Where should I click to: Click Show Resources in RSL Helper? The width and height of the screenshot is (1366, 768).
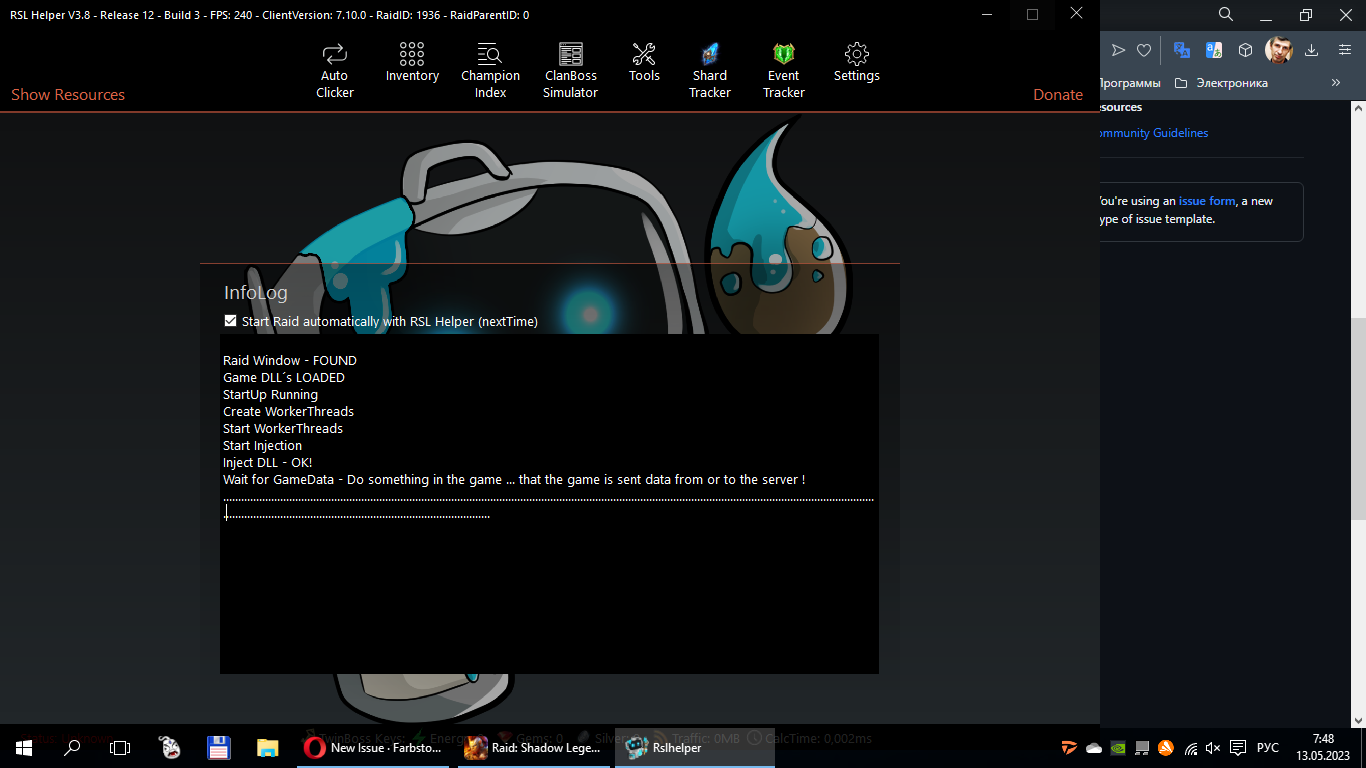(x=67, y=94)
